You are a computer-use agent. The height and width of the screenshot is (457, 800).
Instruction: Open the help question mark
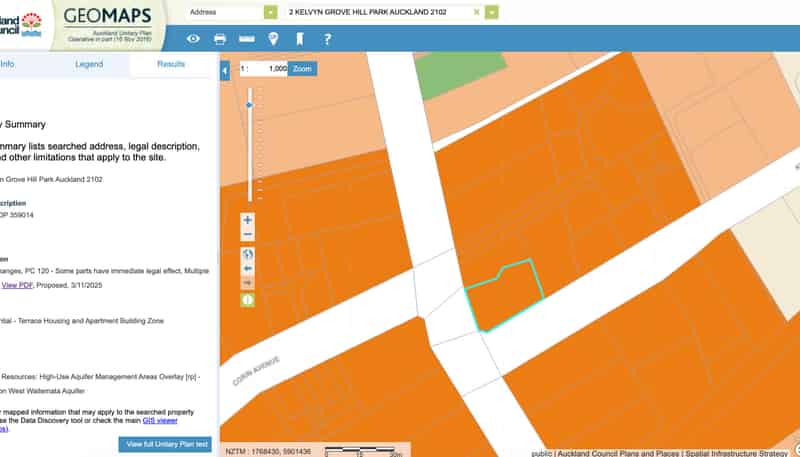[x=328, y=39]
